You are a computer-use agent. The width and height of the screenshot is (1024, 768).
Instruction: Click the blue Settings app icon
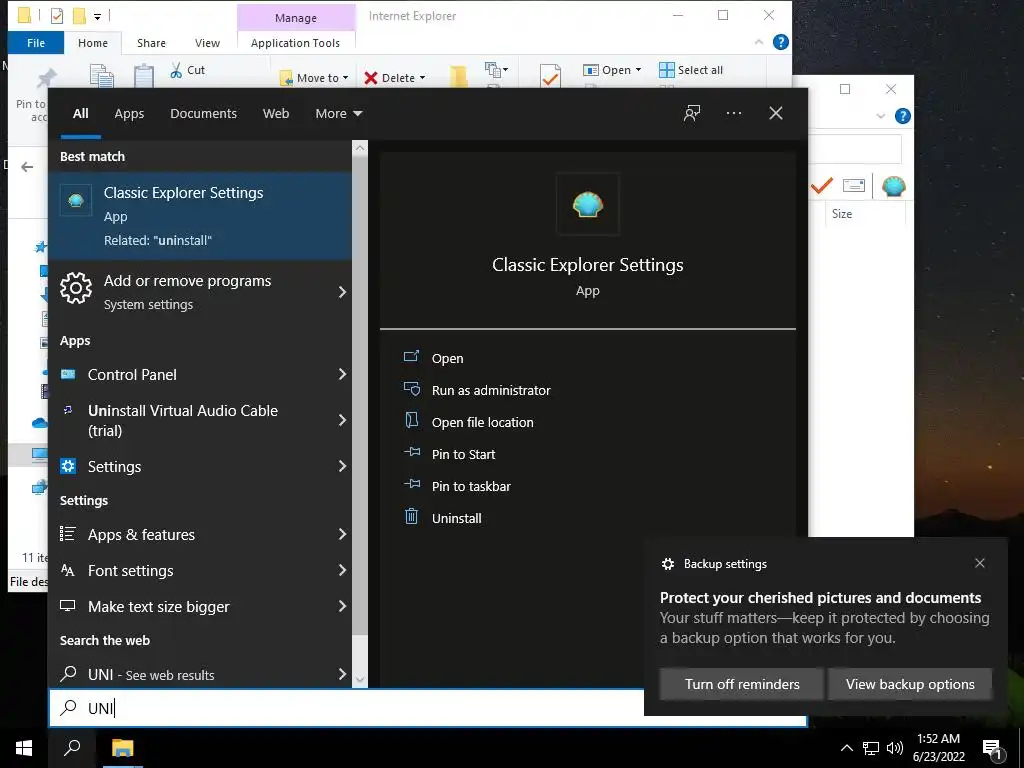point(68,466)
